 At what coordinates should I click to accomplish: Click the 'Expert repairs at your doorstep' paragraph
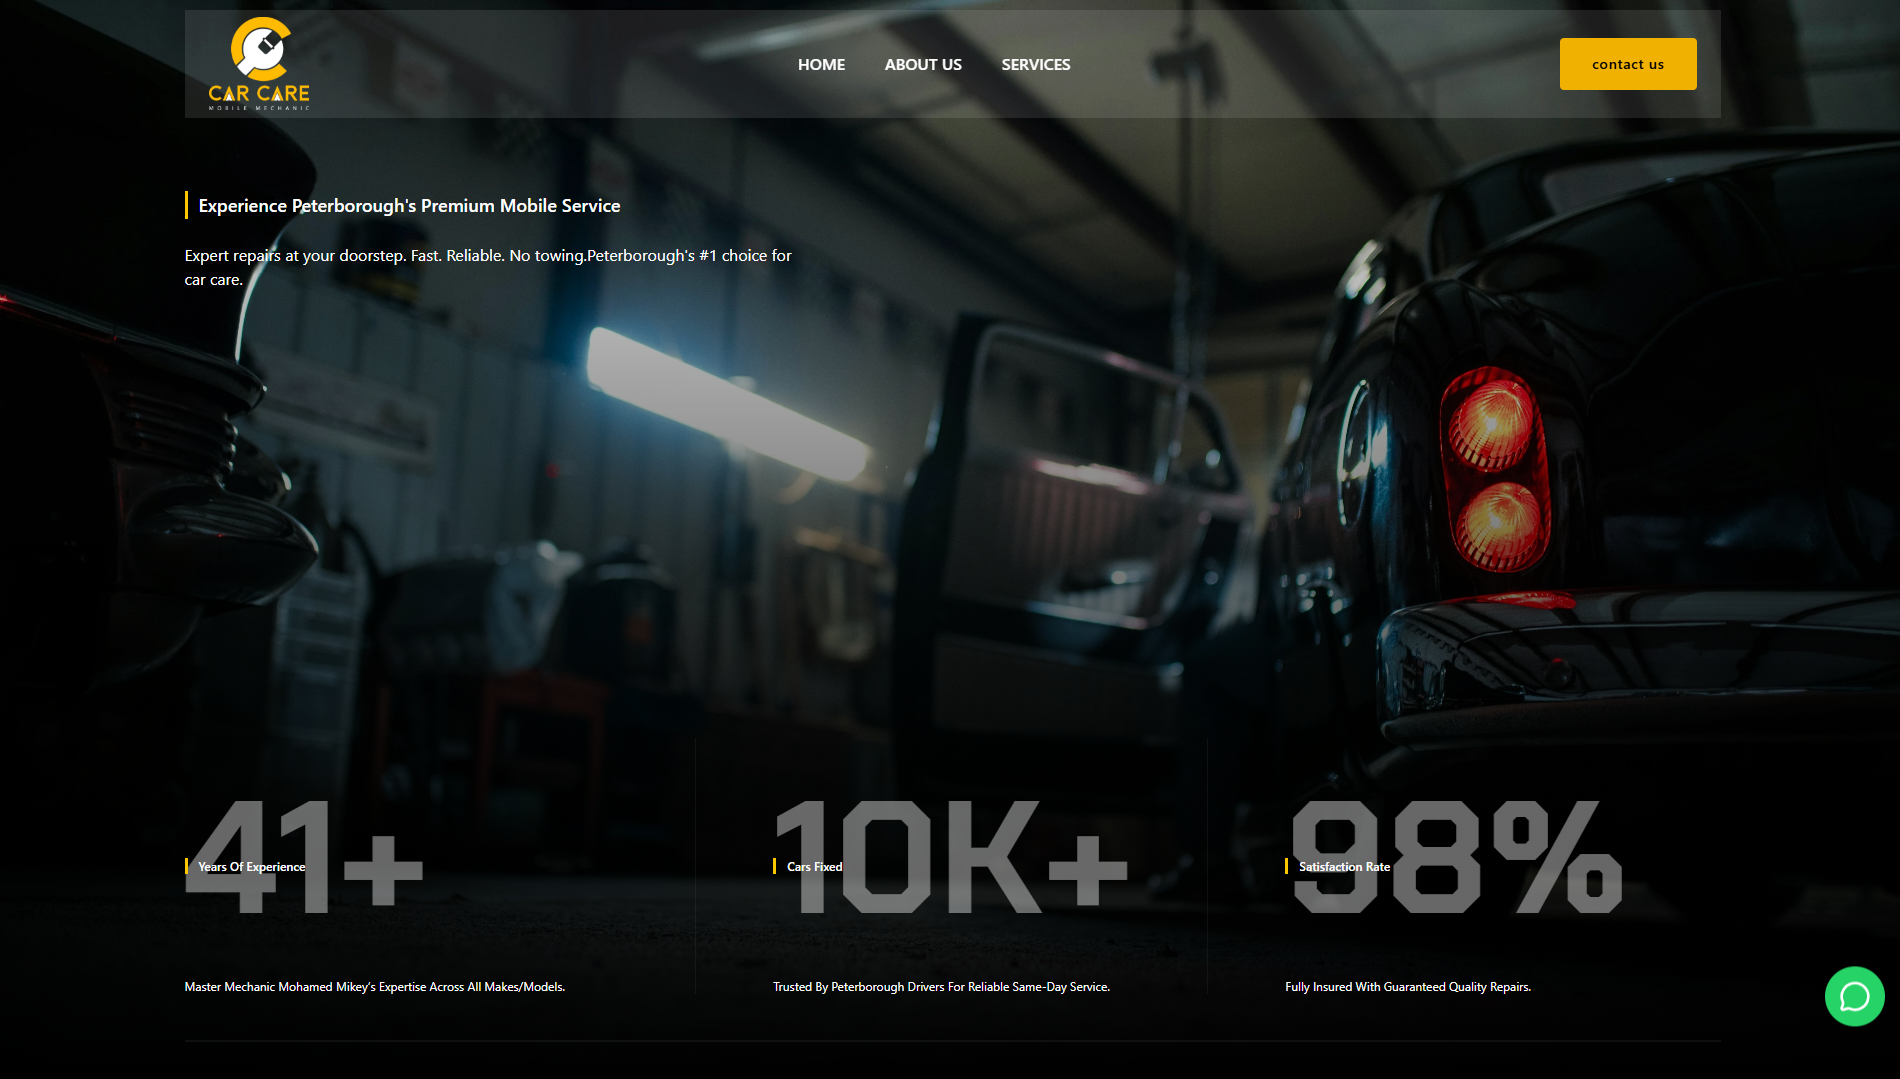point(488,267)
